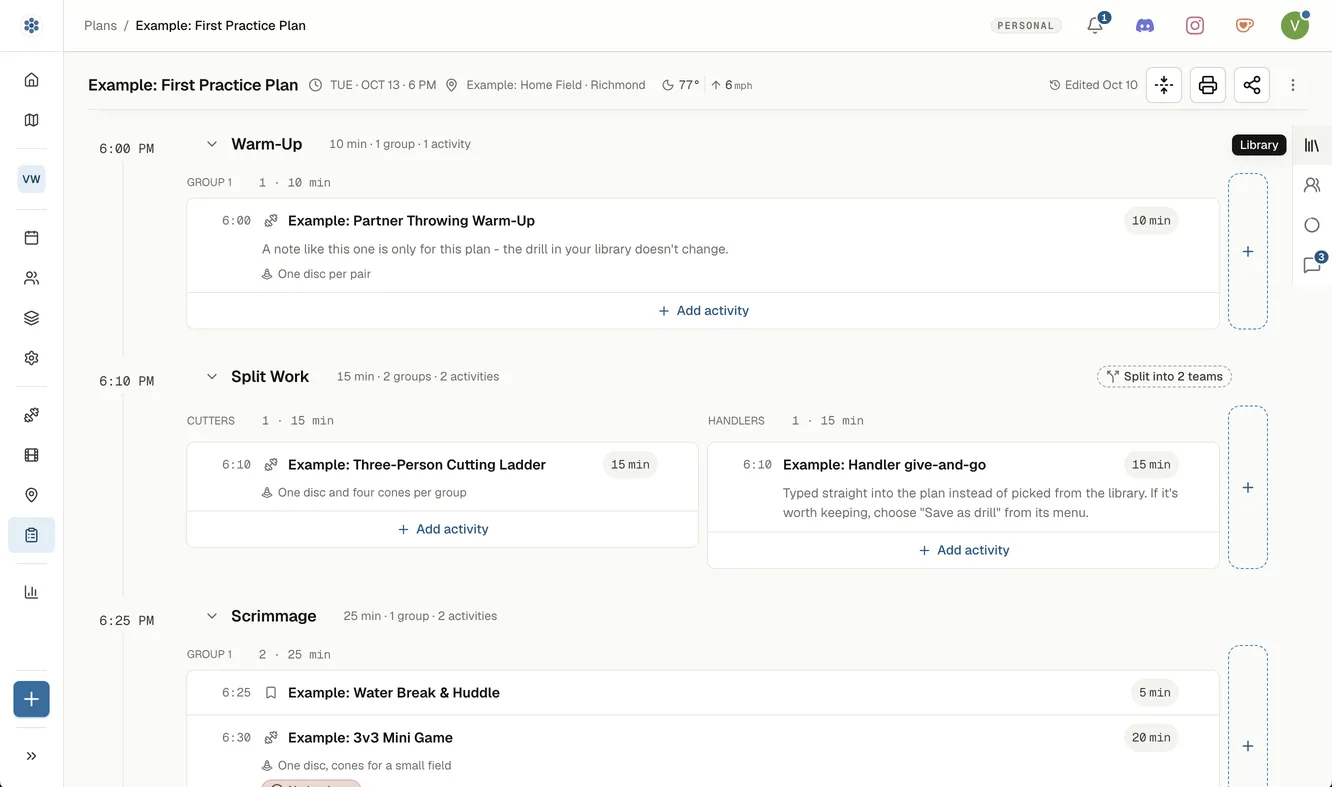Open the comments icon with badge 3
The width and height of the screenshot is (1332, 787).
1312,265
